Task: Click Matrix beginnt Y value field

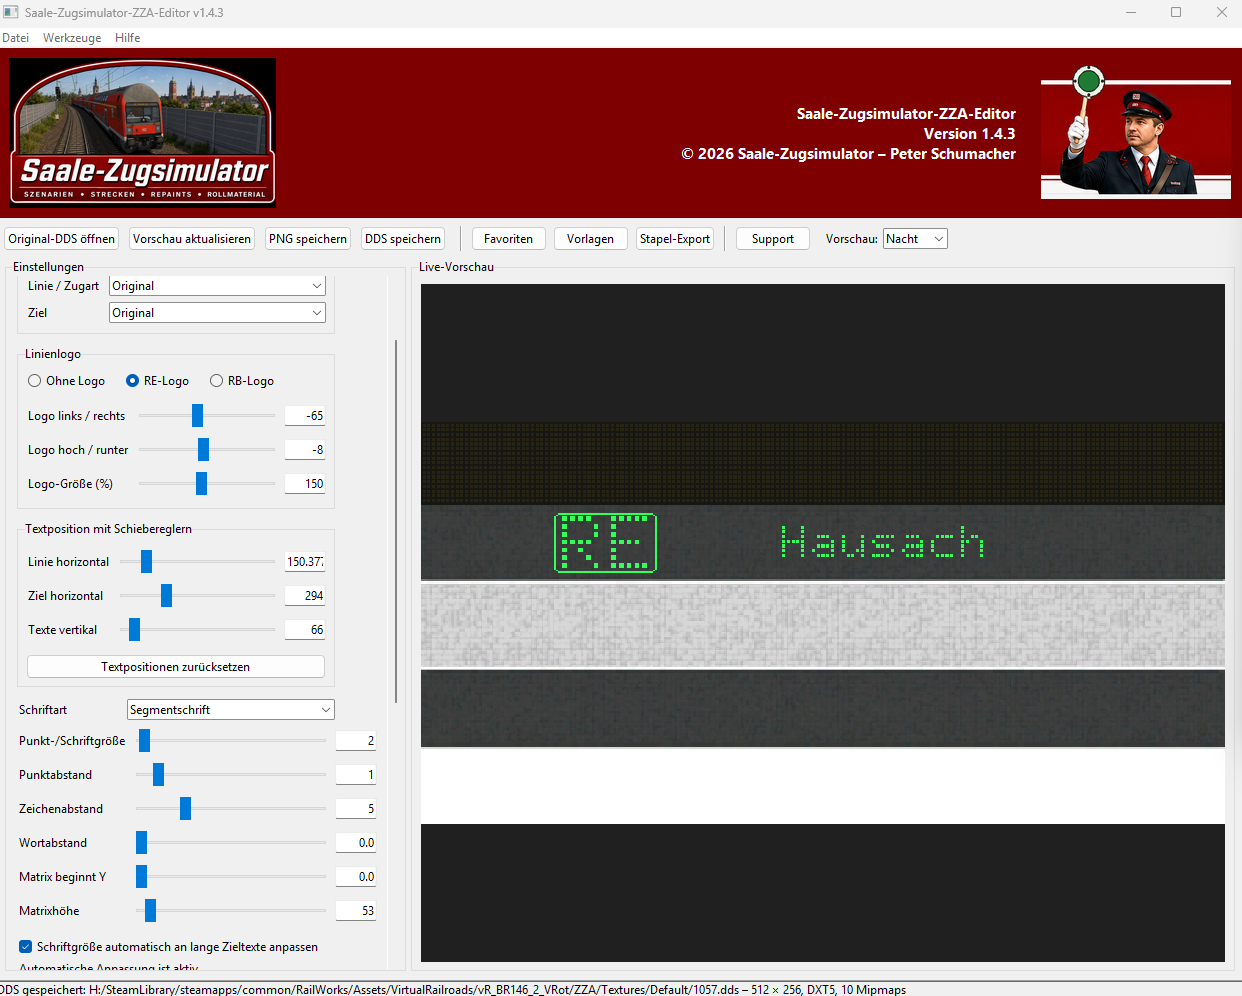Action: (x=356, y=877)
